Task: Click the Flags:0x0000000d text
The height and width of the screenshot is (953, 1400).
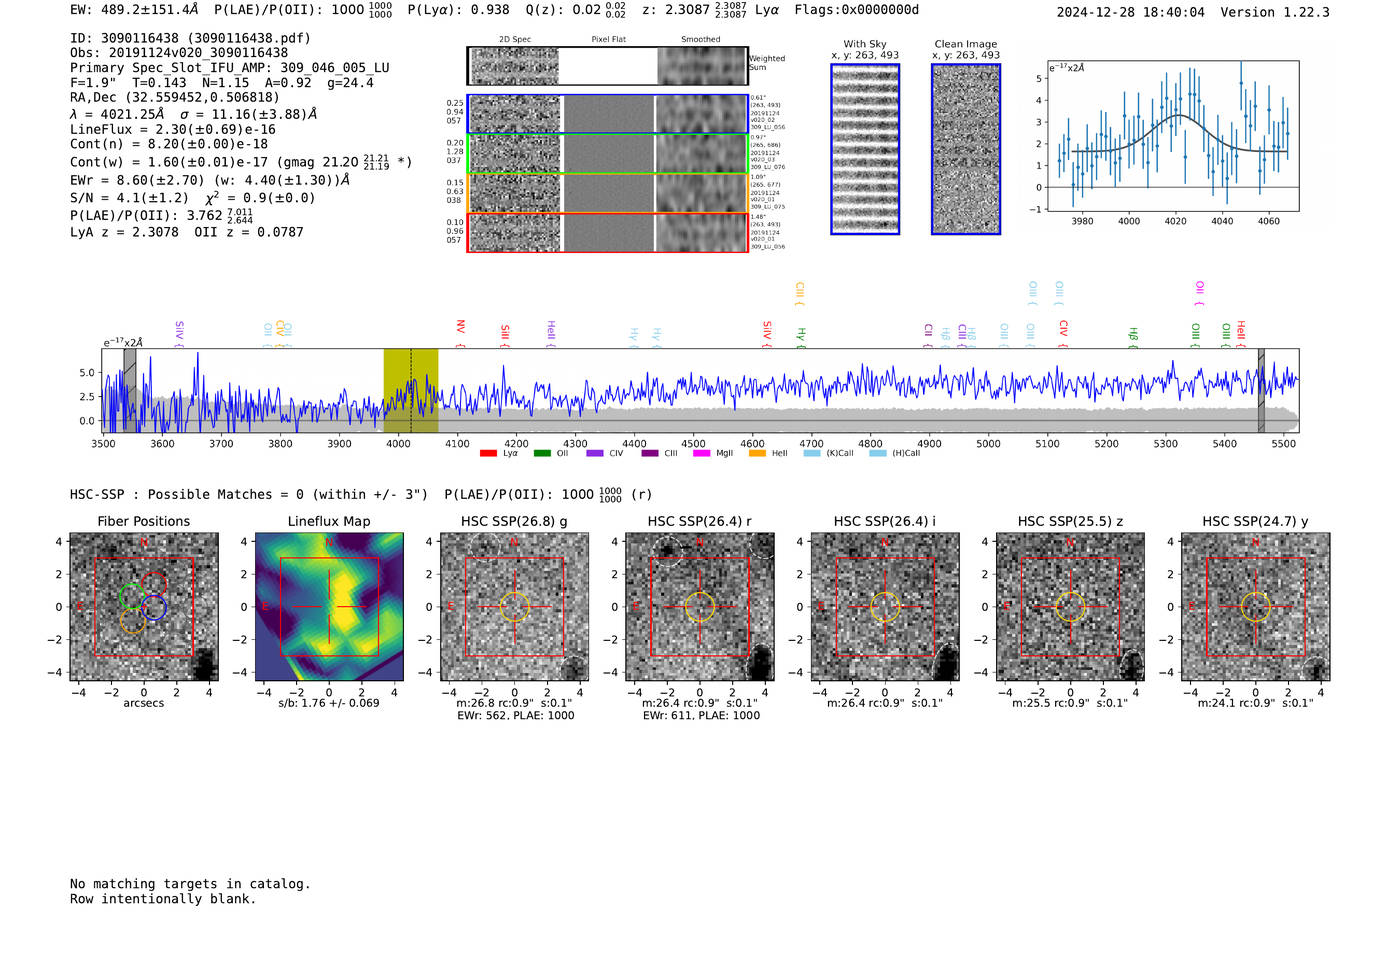Action: coord(857,10)
